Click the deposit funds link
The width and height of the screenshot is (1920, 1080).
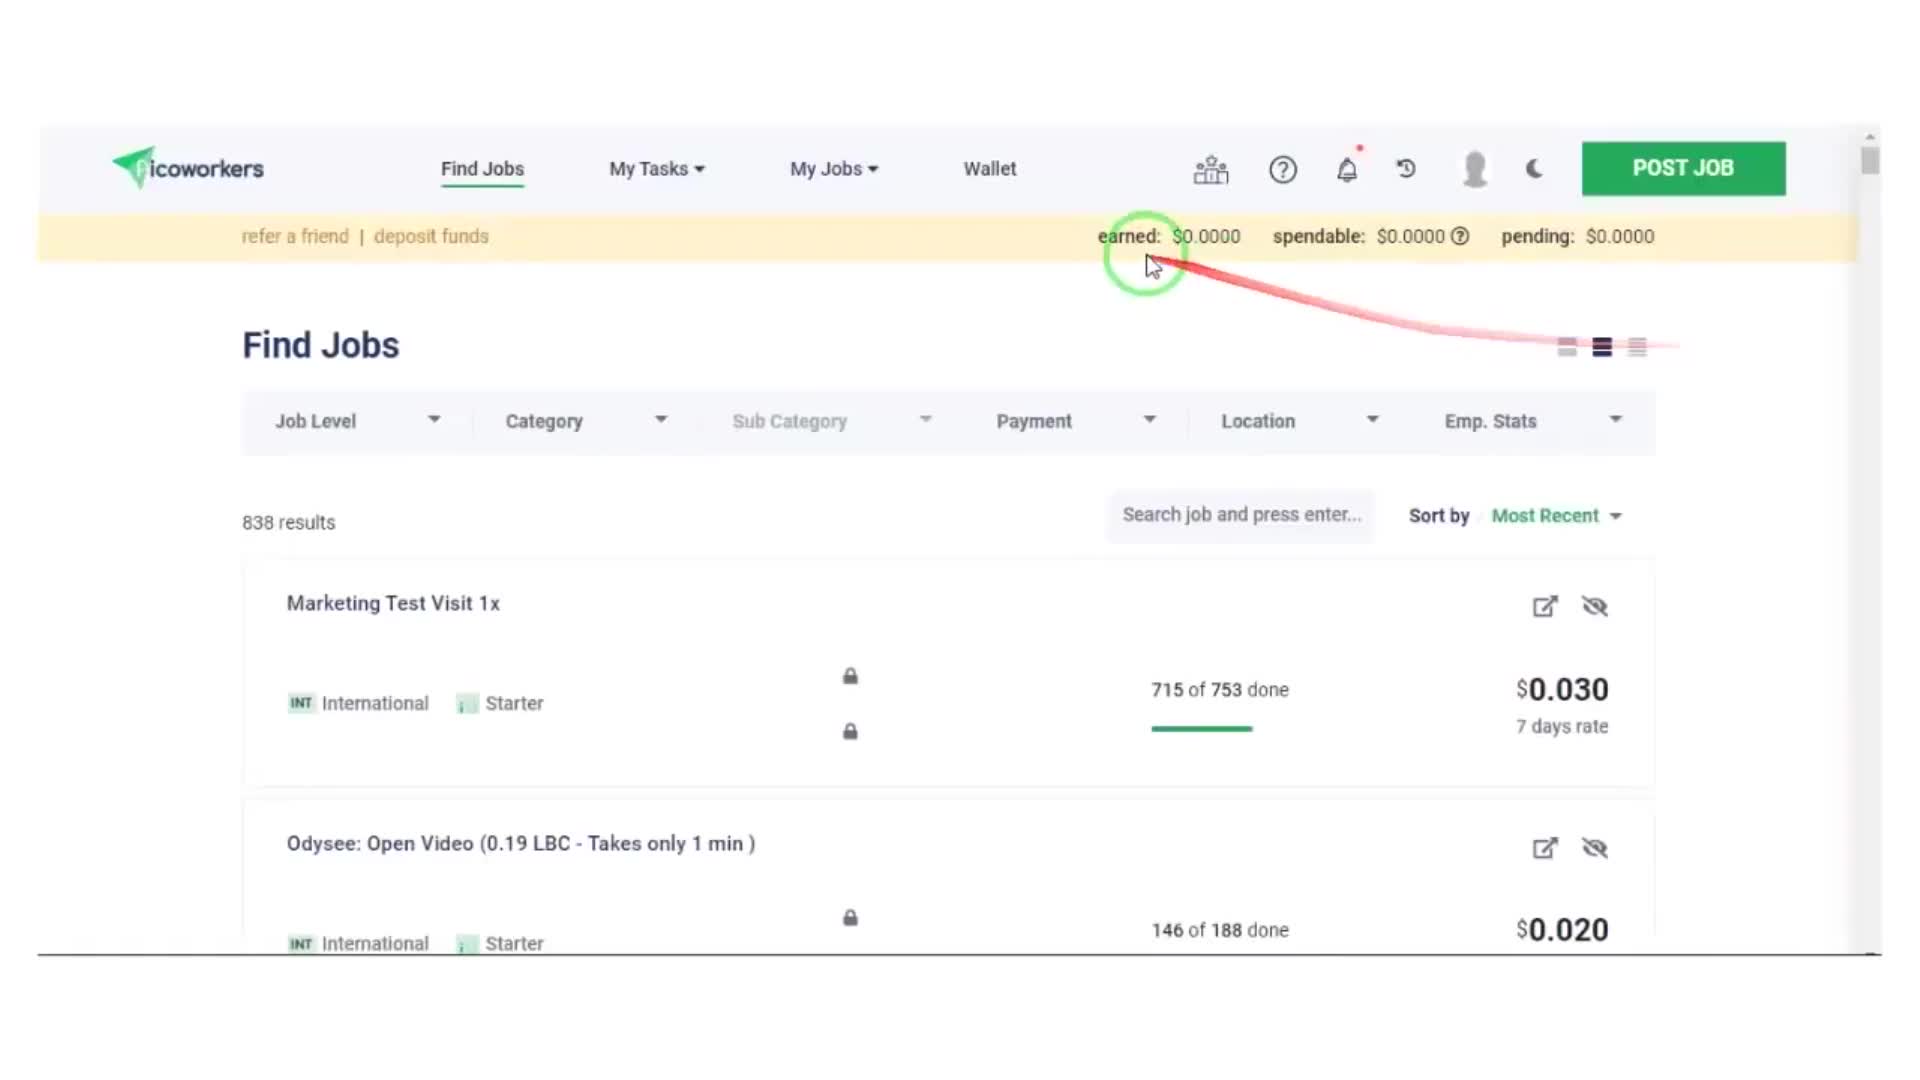tap(431, 237)
